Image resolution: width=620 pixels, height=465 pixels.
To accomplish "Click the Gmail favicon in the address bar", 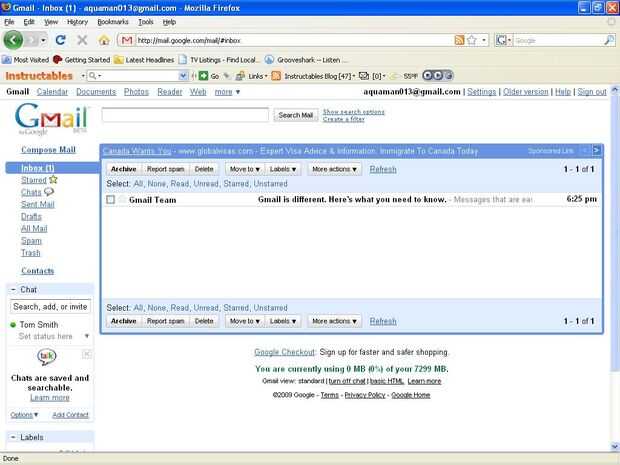I will pos(127,40).
